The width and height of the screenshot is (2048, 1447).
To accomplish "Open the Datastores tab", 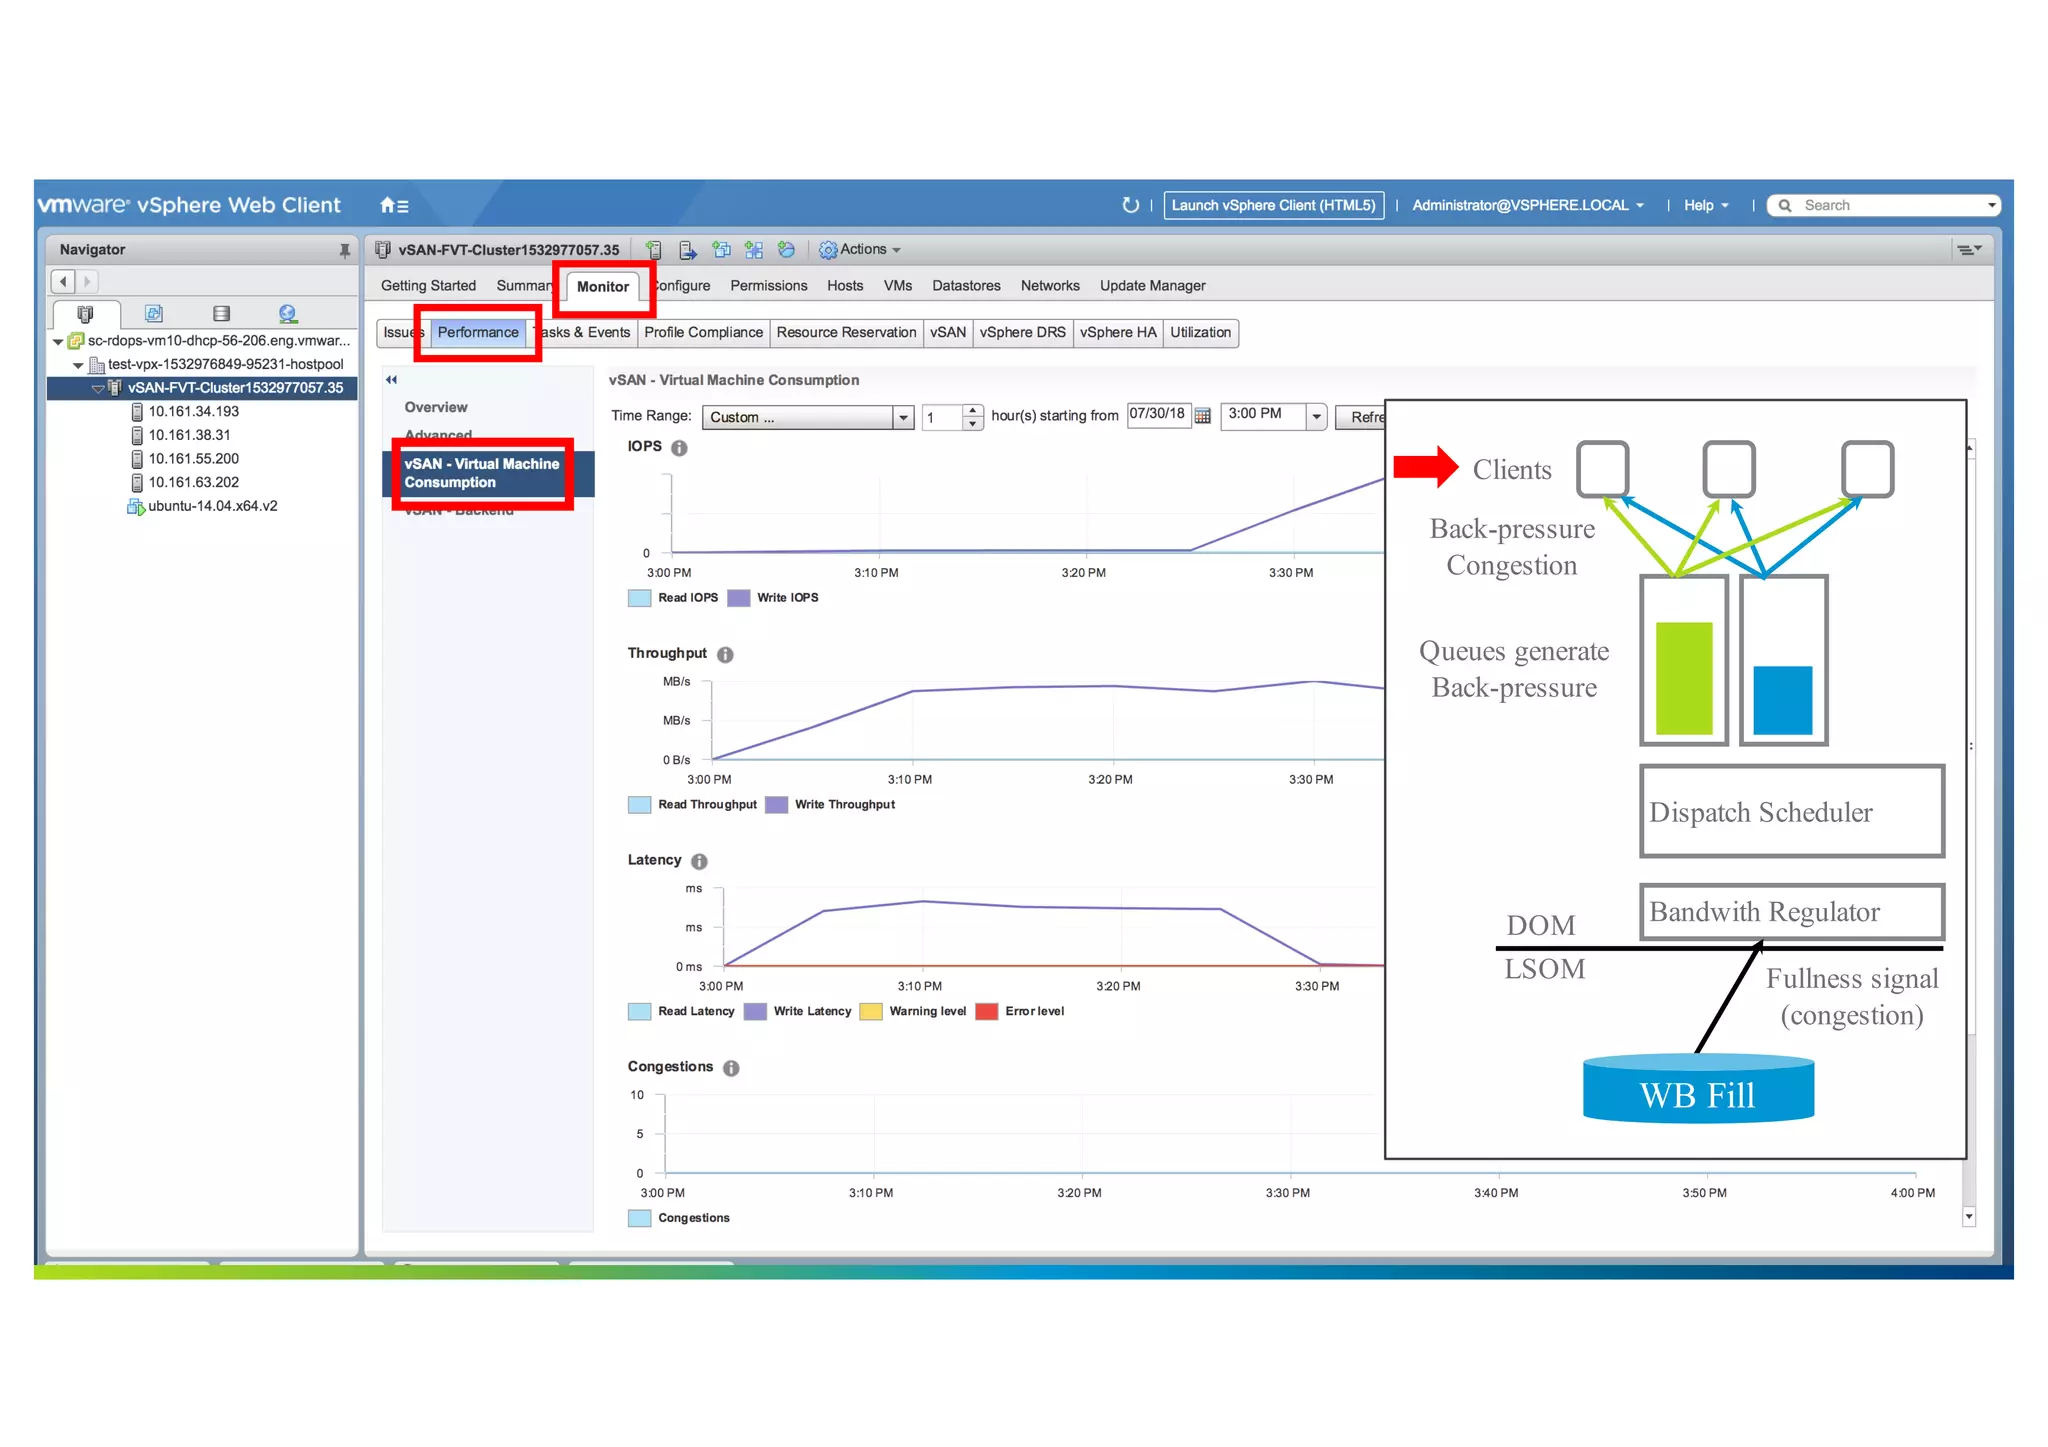I will [x=966, y=286].
